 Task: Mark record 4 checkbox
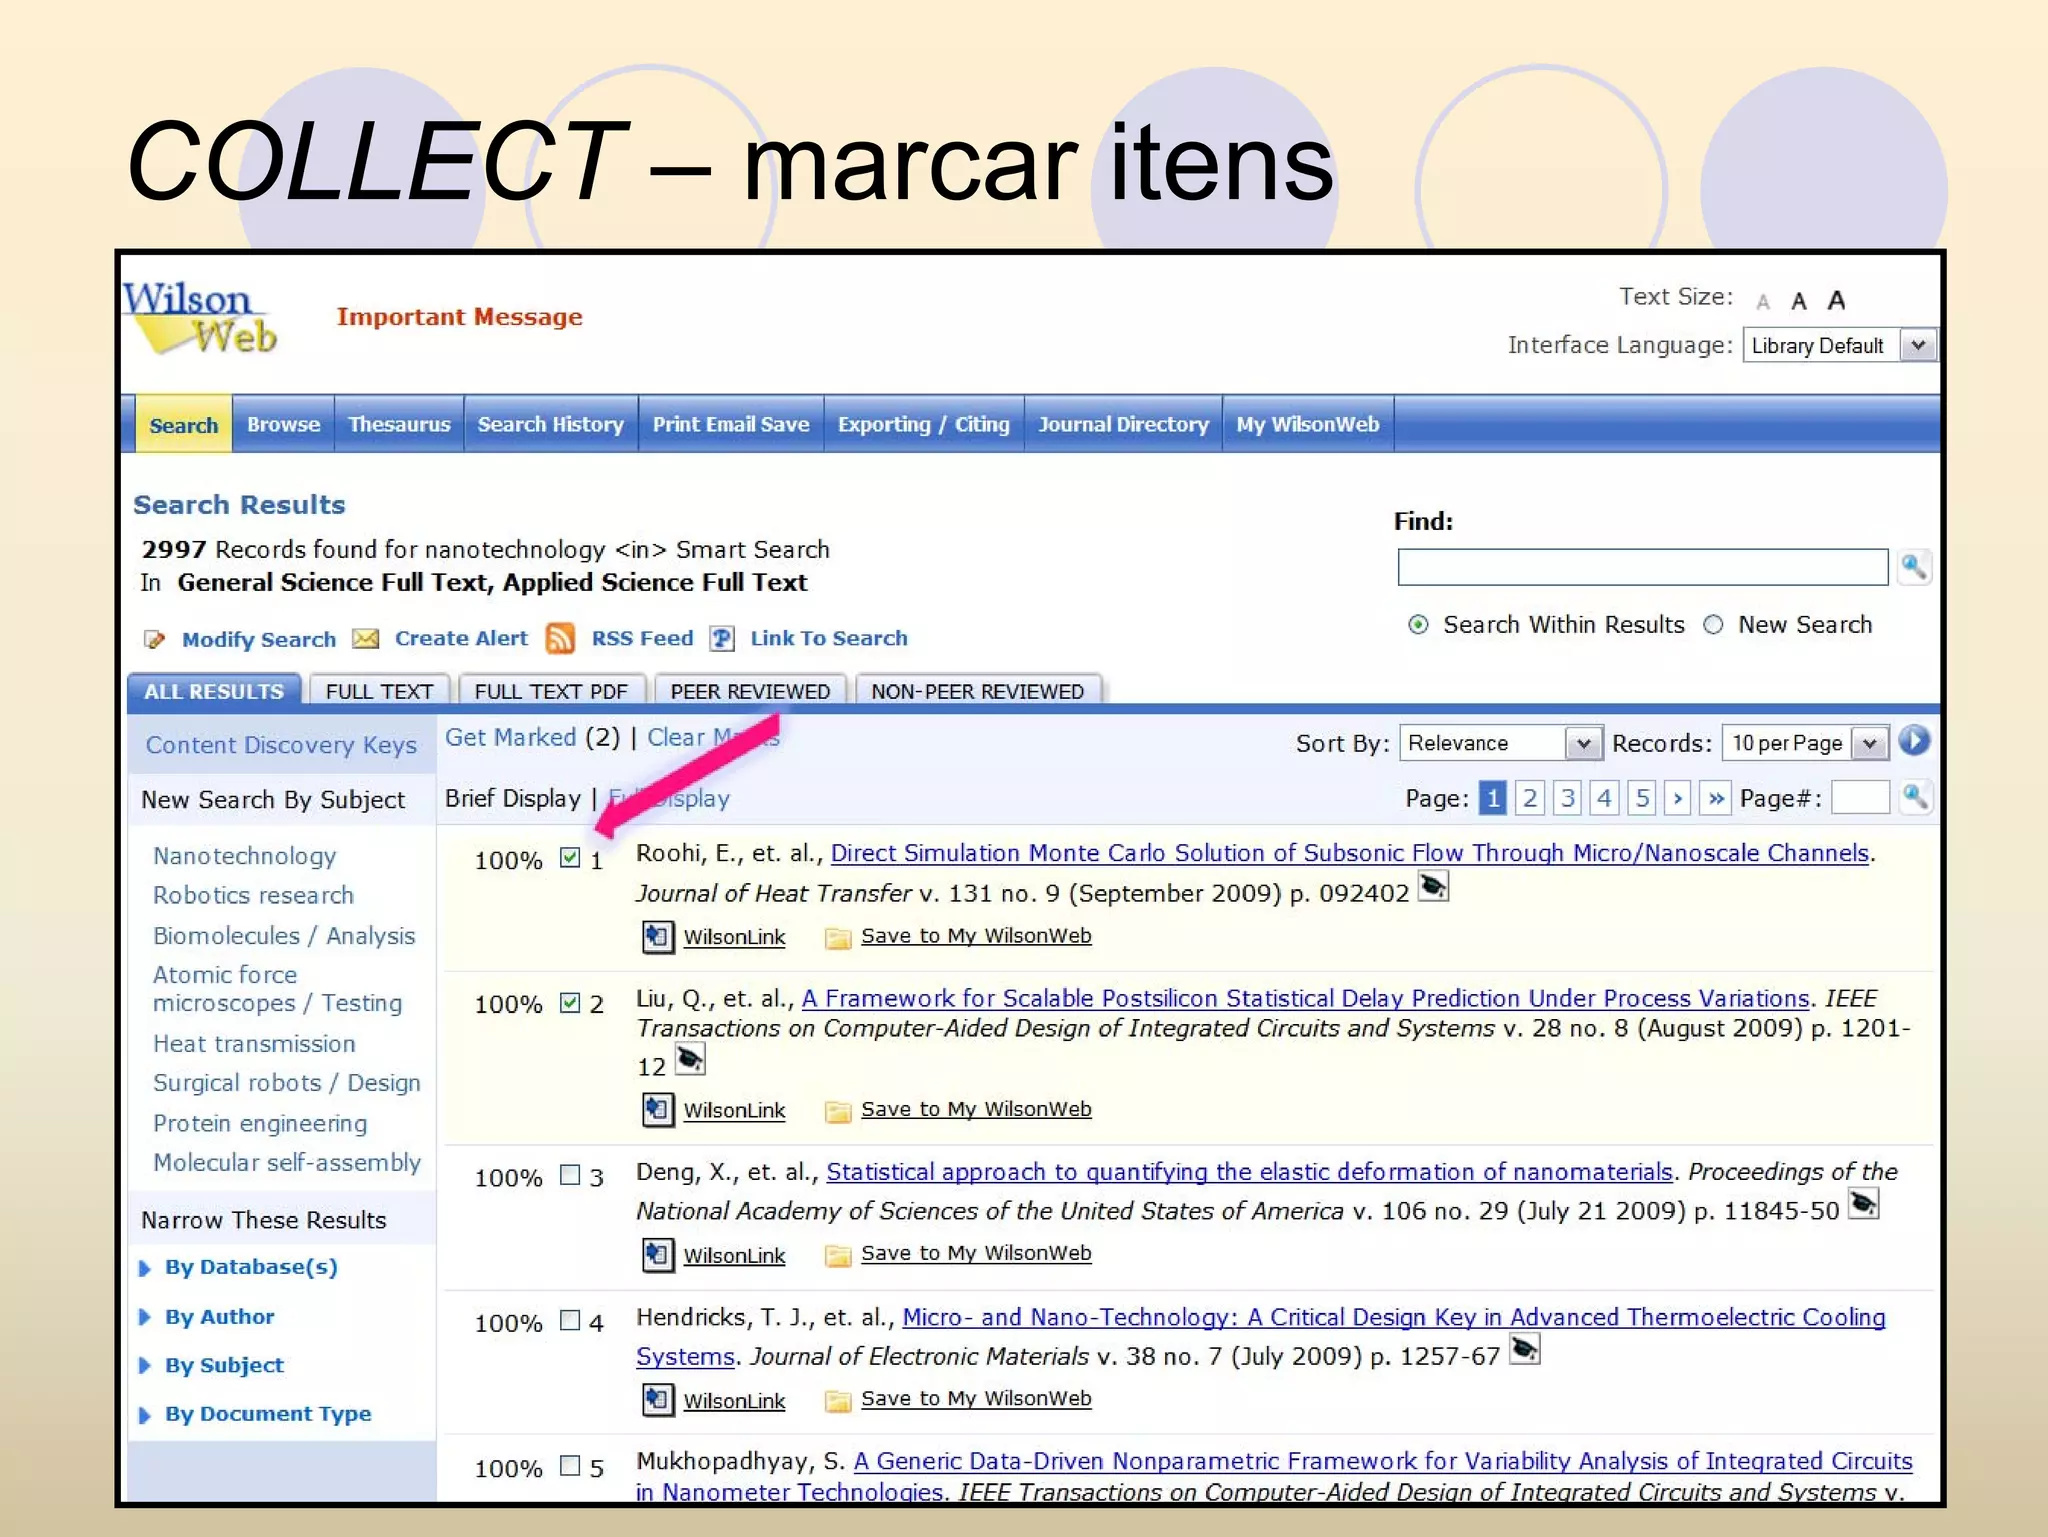570,1320
